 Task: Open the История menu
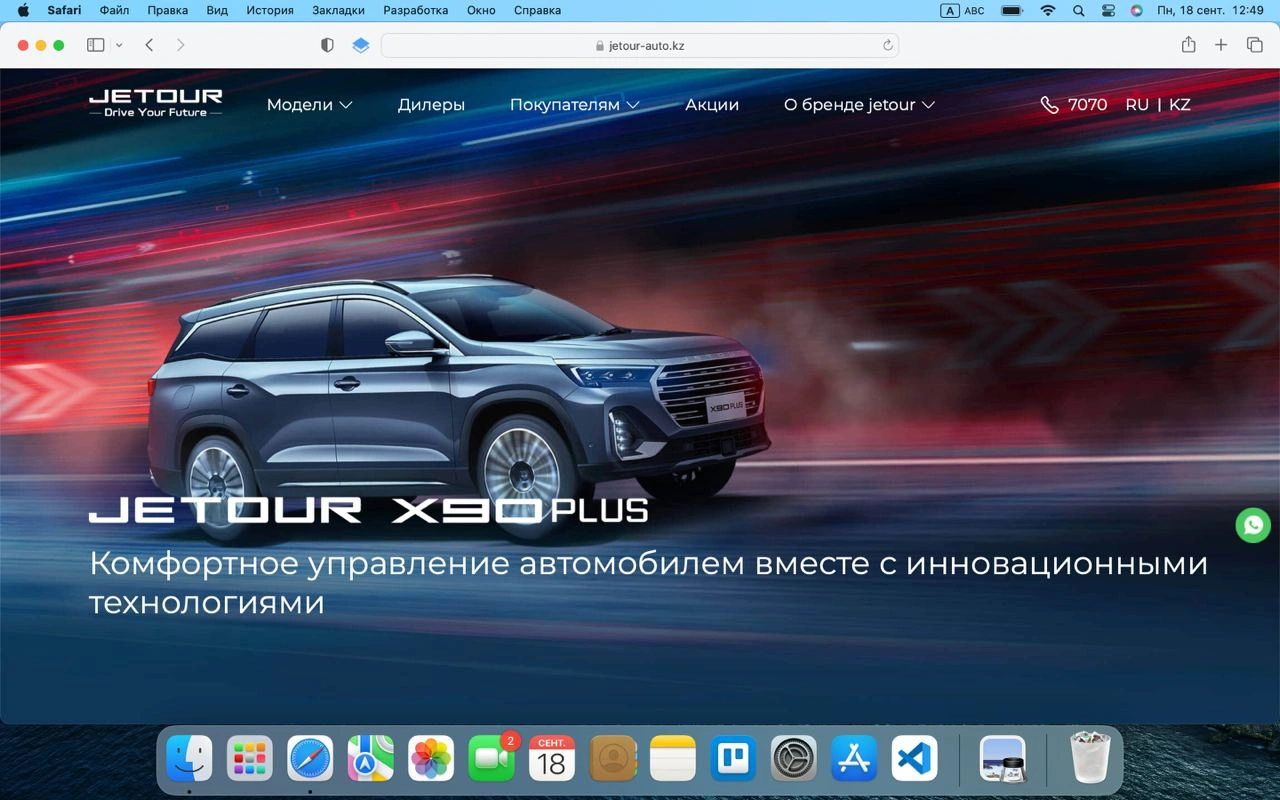tap(270, 11)
